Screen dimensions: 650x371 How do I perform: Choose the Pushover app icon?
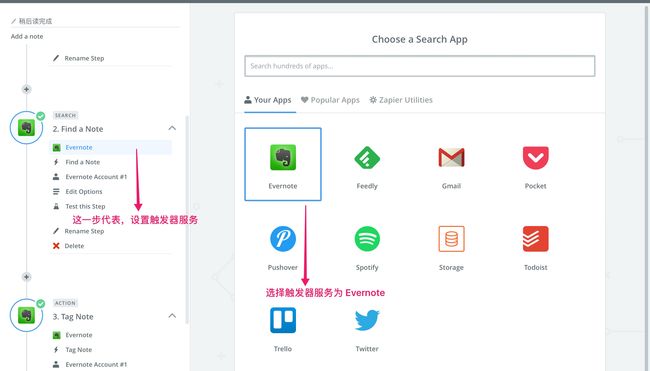[x=283, y=239]
